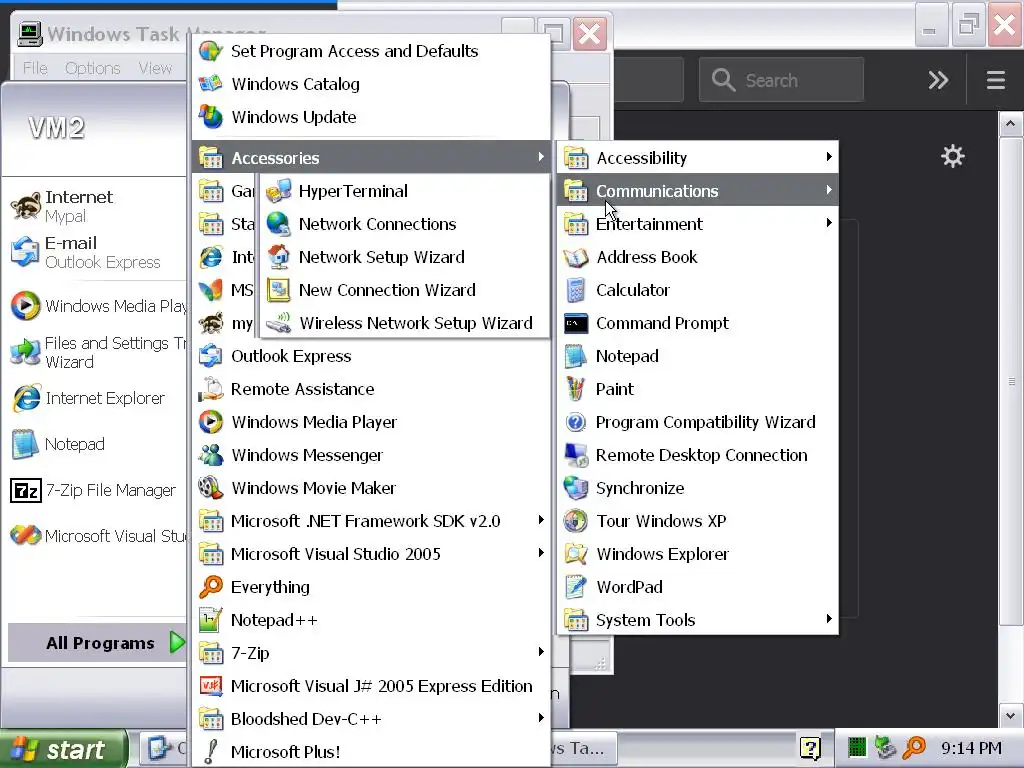
Task: Click the 9:14 PM taskbar clock
Action: (x=971, y=748)
